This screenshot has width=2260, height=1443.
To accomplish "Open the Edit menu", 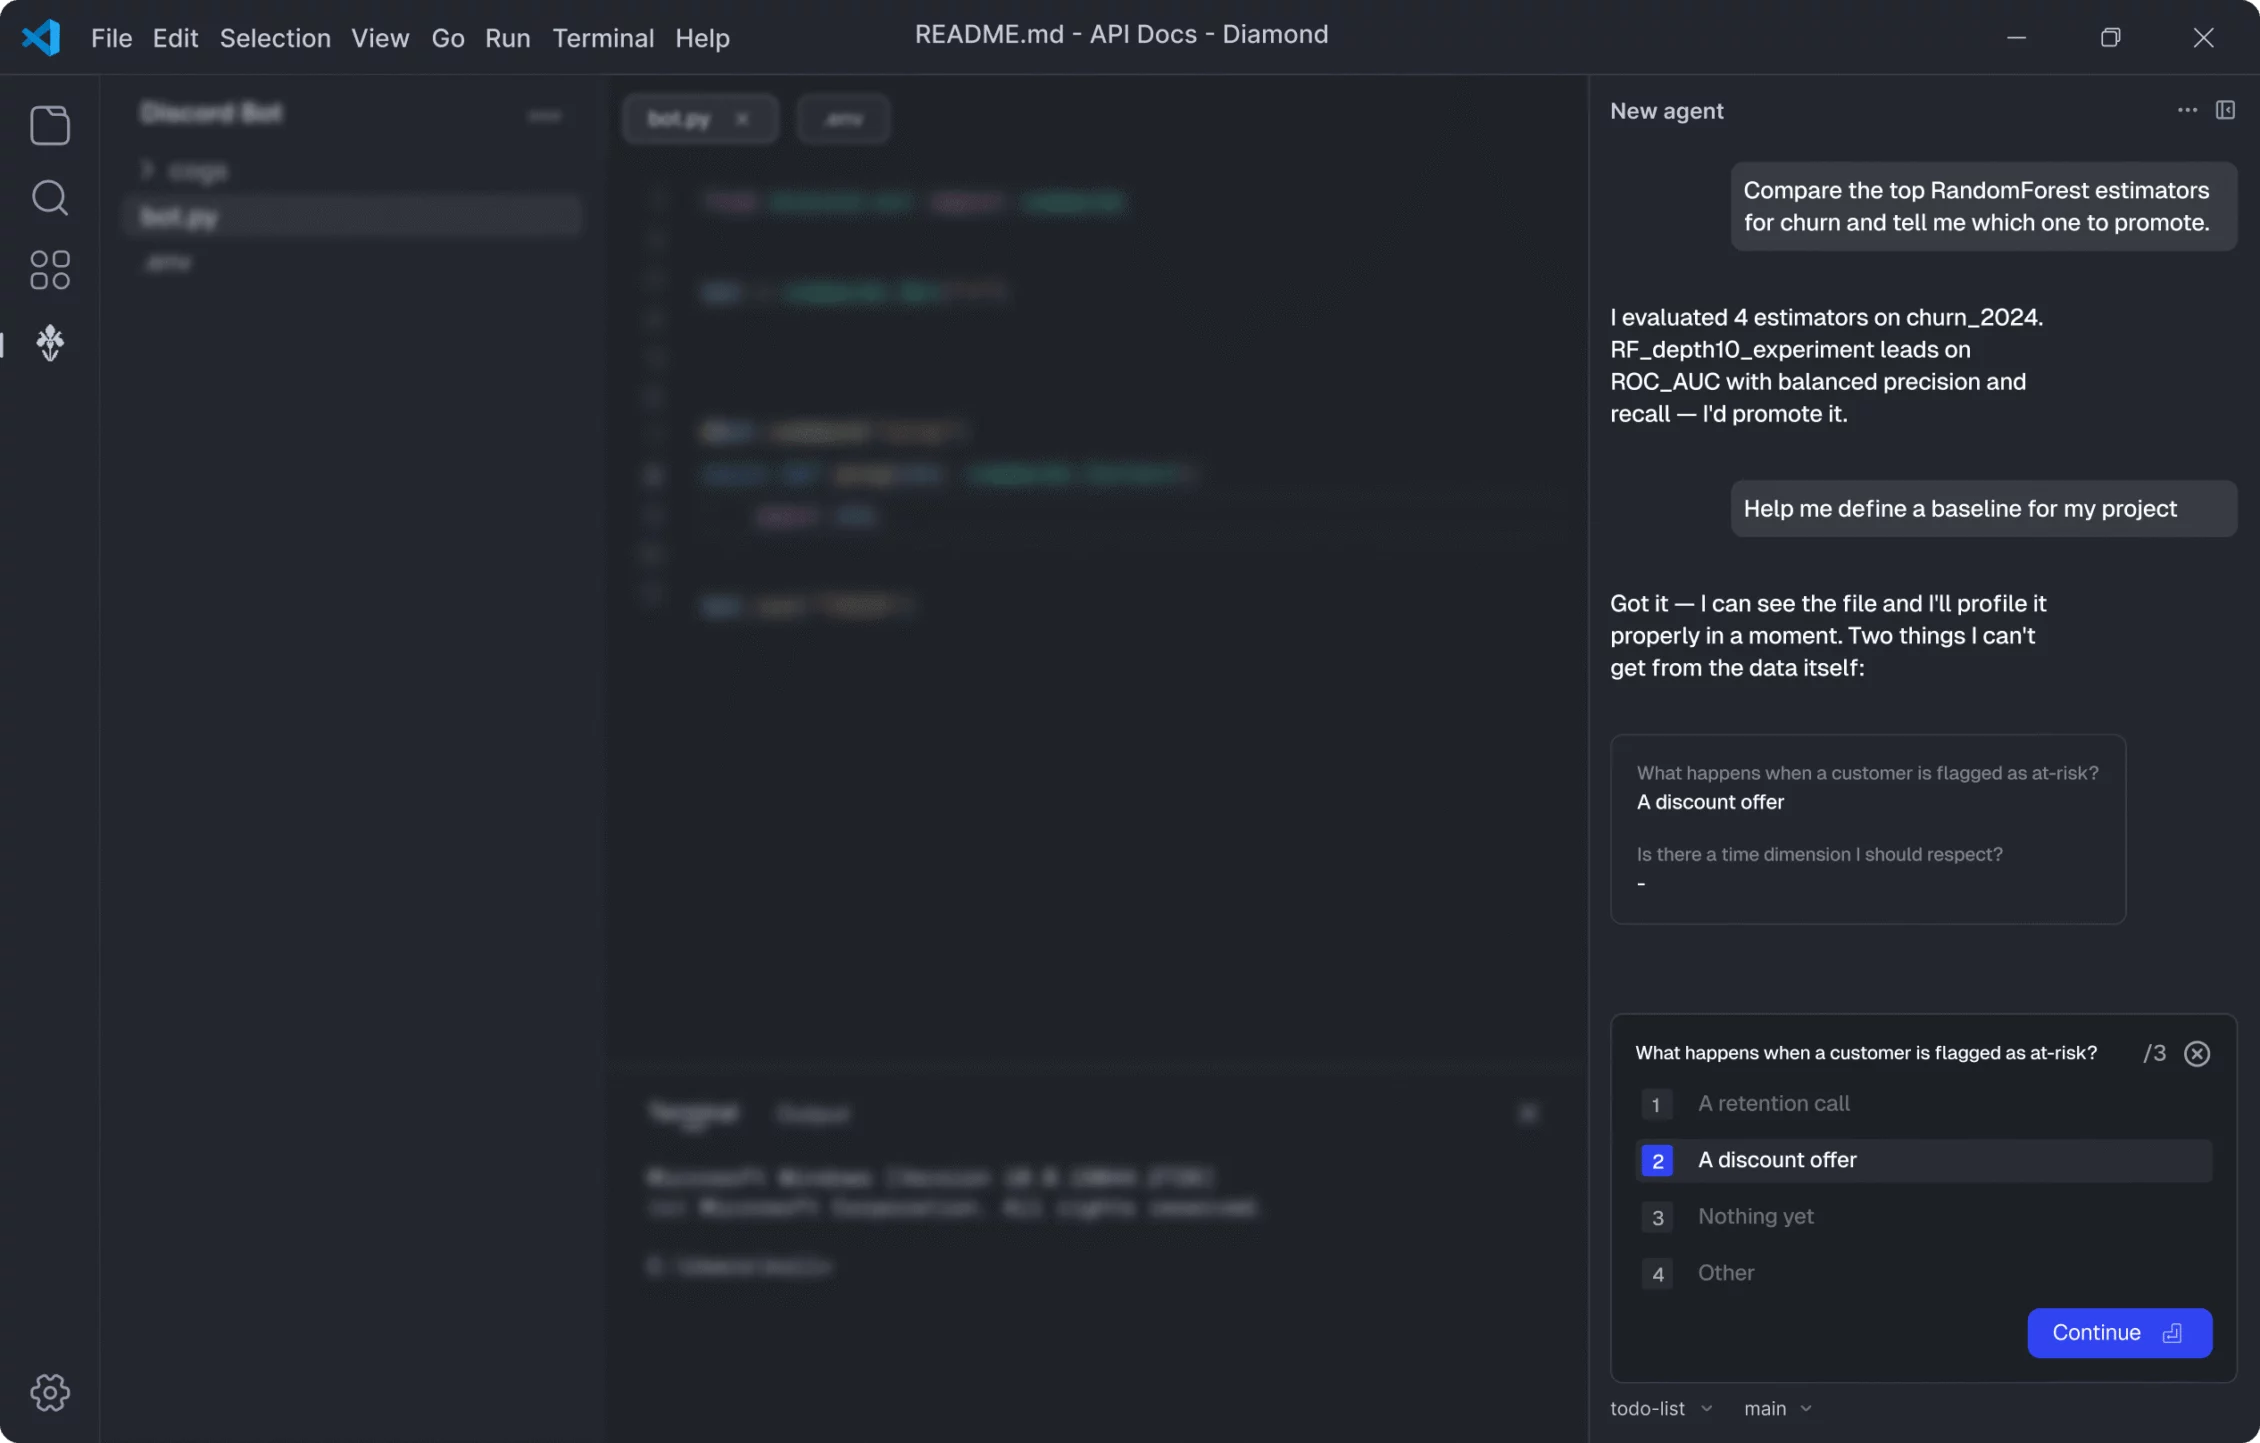I will coord(175,38).
